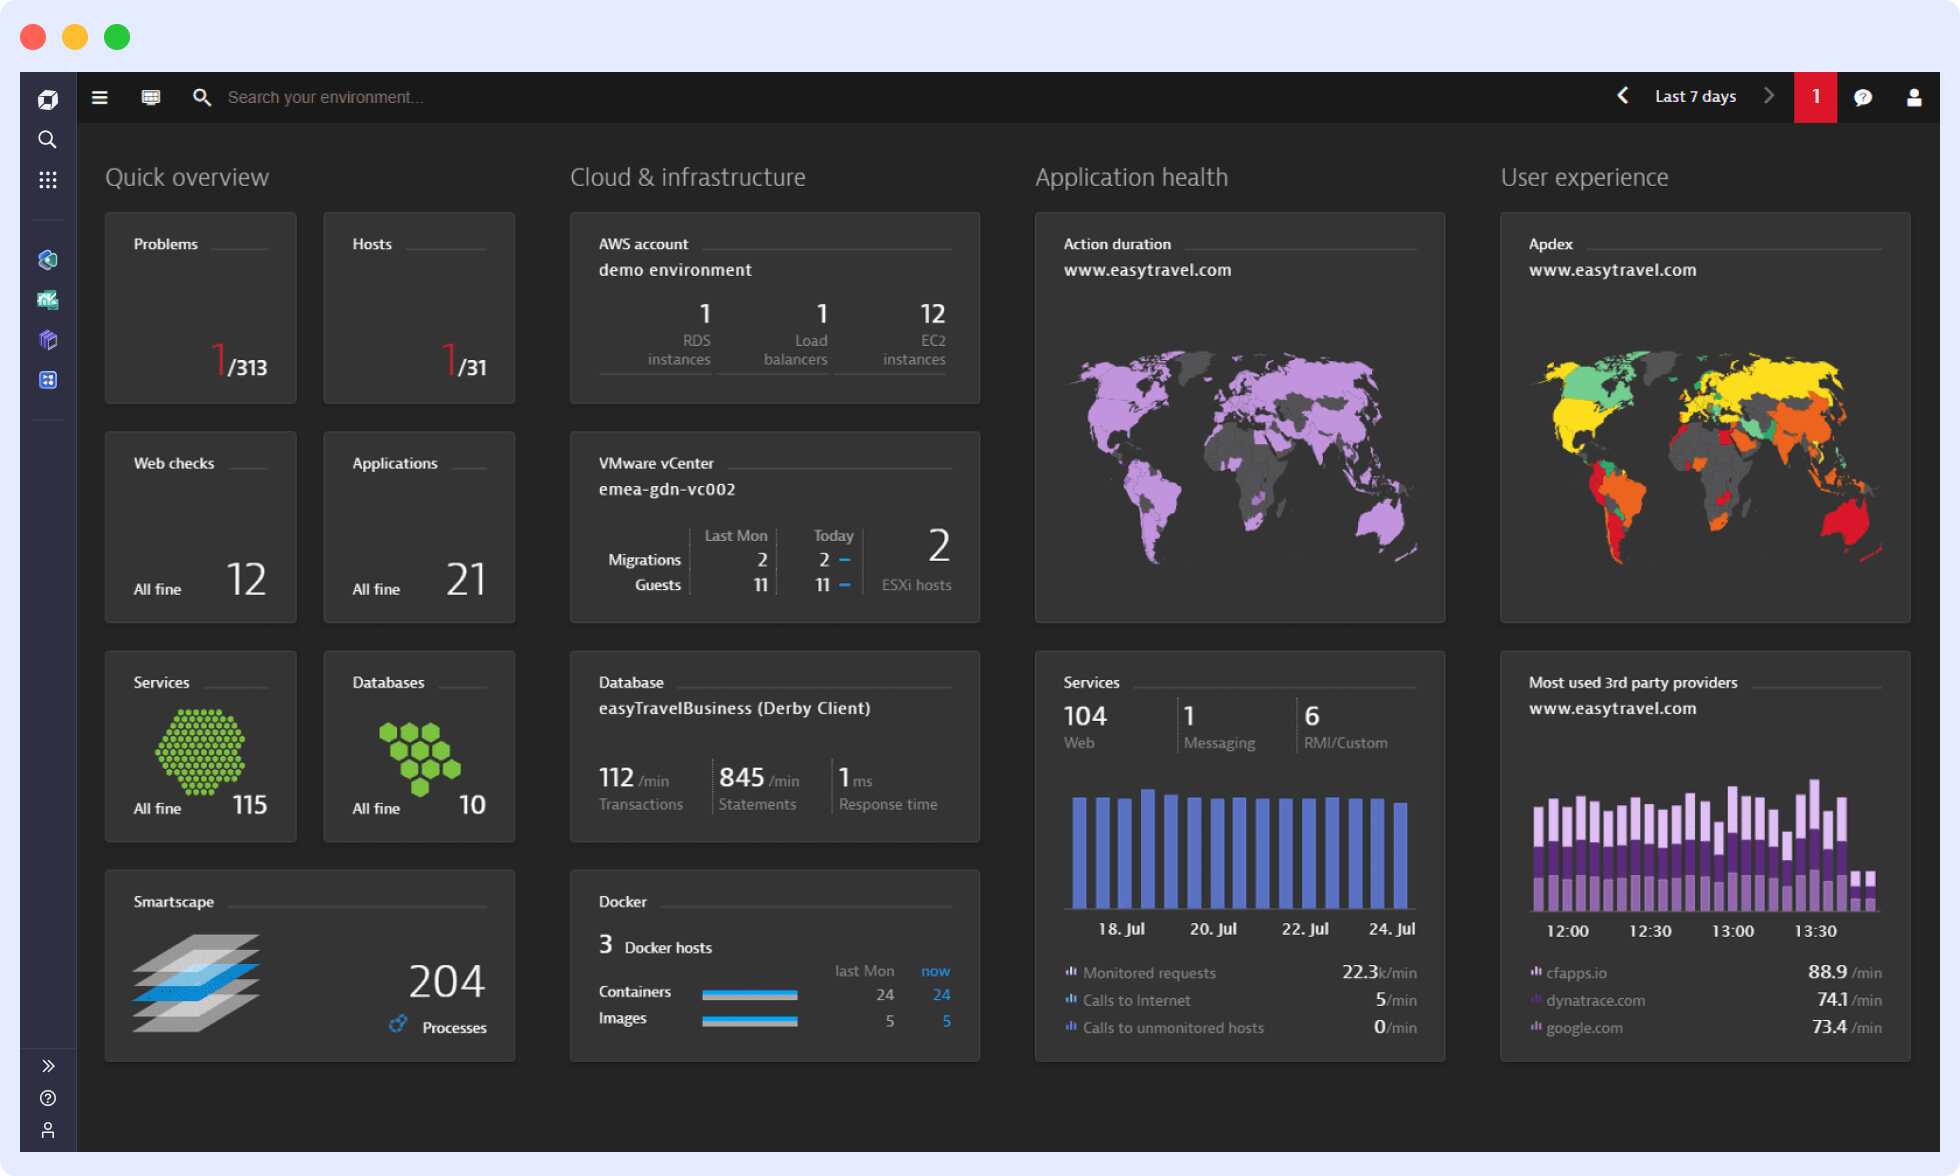
Task: Select the search magnifier icon in the sidebar
Action: [47, 140]
